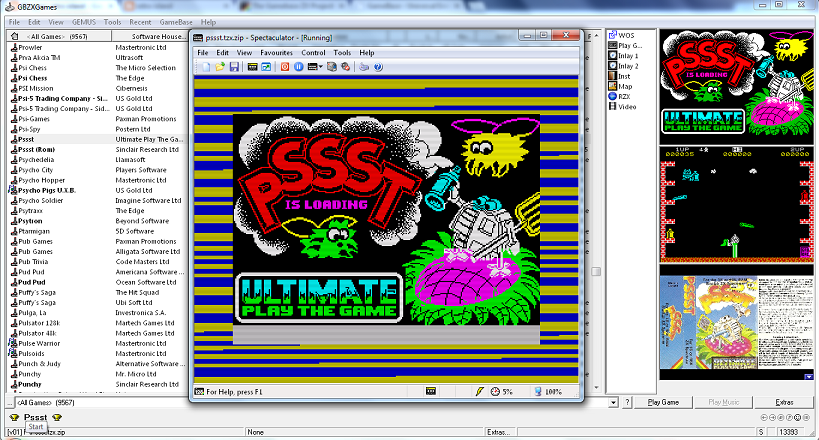Click the in-game screenshot thumbnail
Image resolution: width=819 pixels, height=440 pixels.
click(737, 204)
